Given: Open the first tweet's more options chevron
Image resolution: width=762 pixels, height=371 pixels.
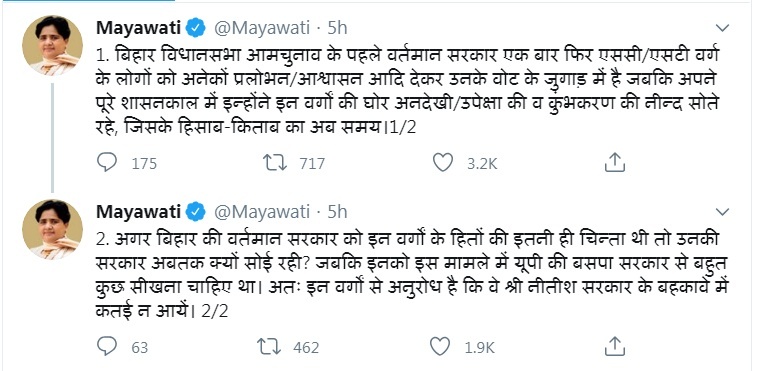Looking at the screenshot, I should pyautogui.click(x=723, y=28).
